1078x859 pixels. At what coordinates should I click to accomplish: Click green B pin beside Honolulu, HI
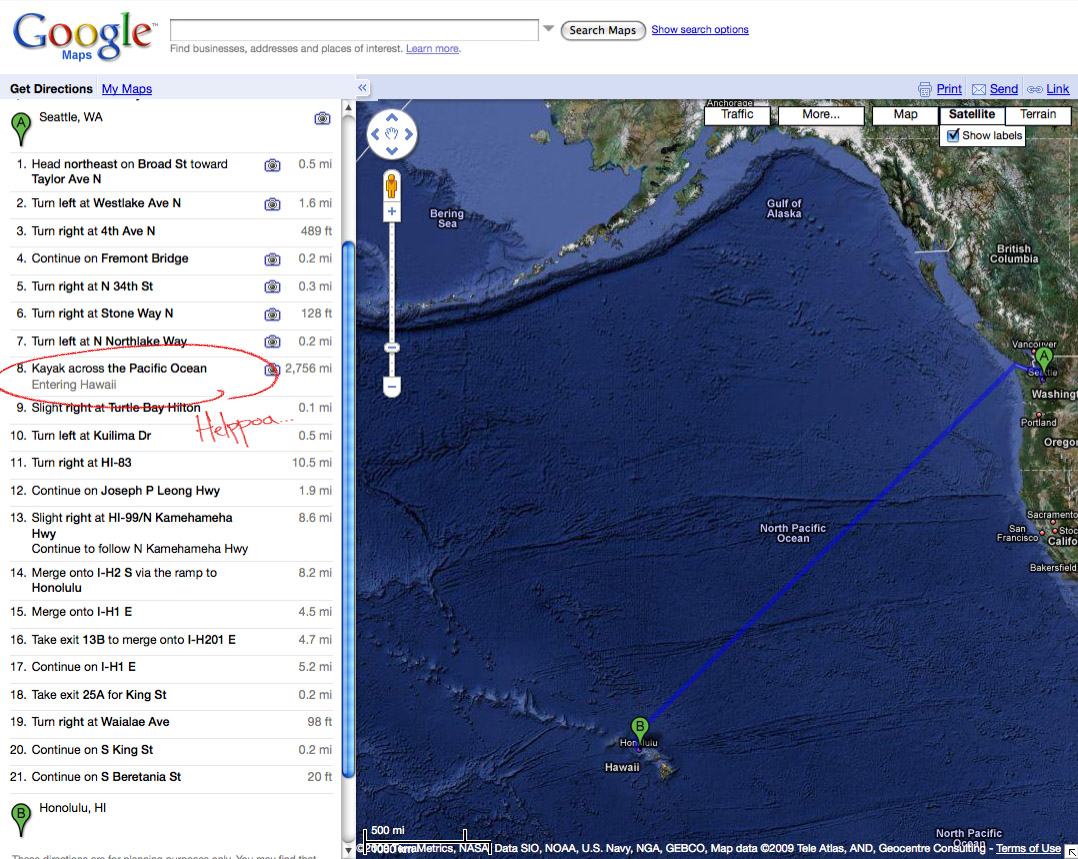[x=21, y=819]
